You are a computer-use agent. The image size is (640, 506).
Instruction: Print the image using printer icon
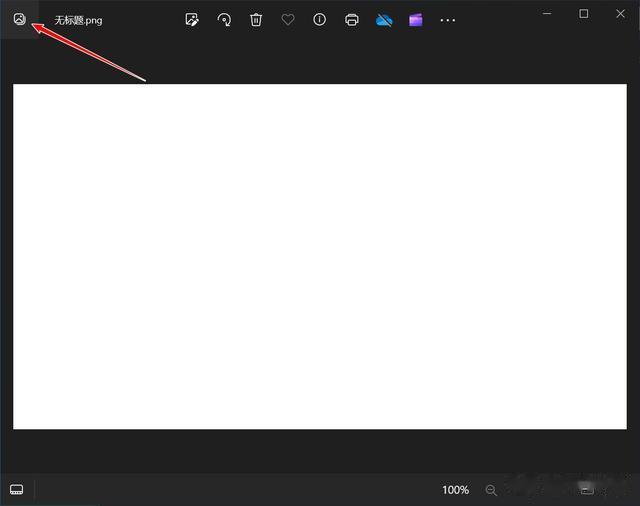[352, 20]
